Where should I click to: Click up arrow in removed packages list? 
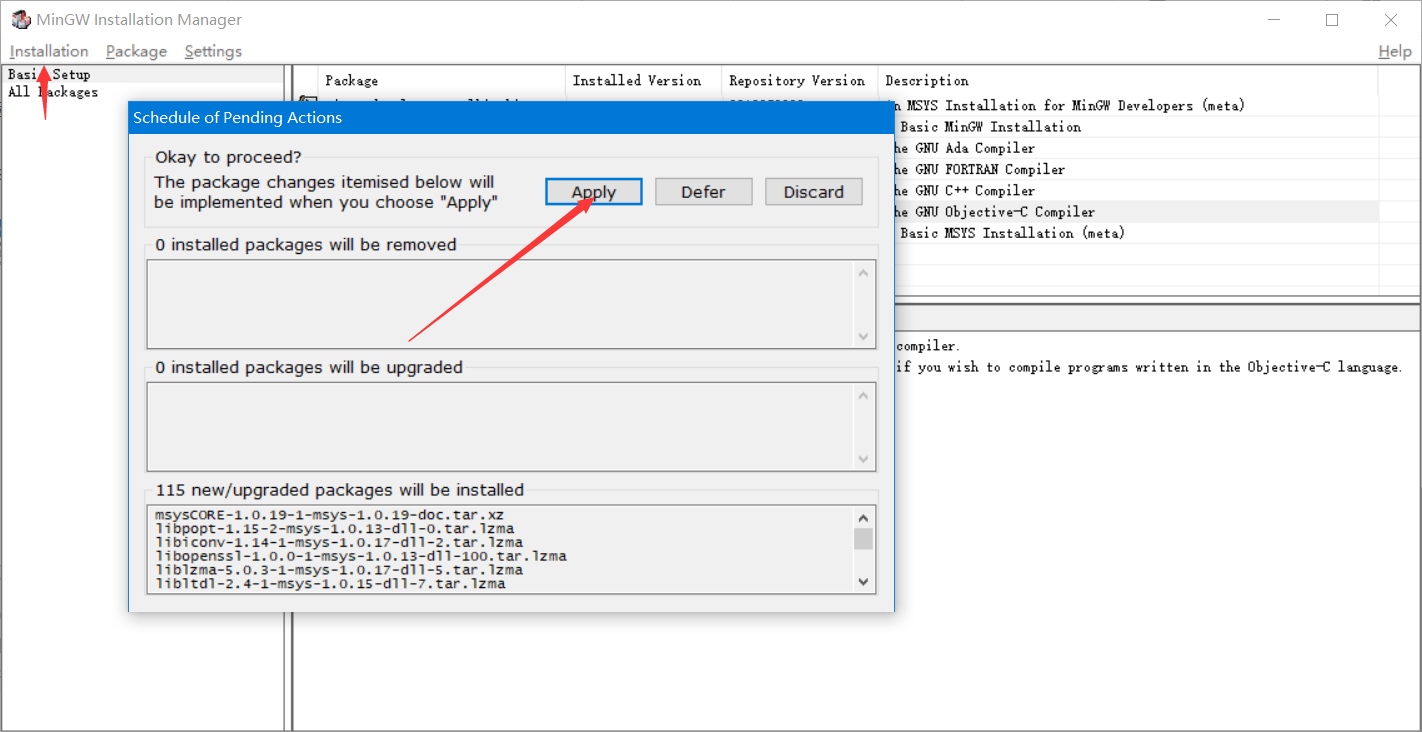(x=864, y=272)
